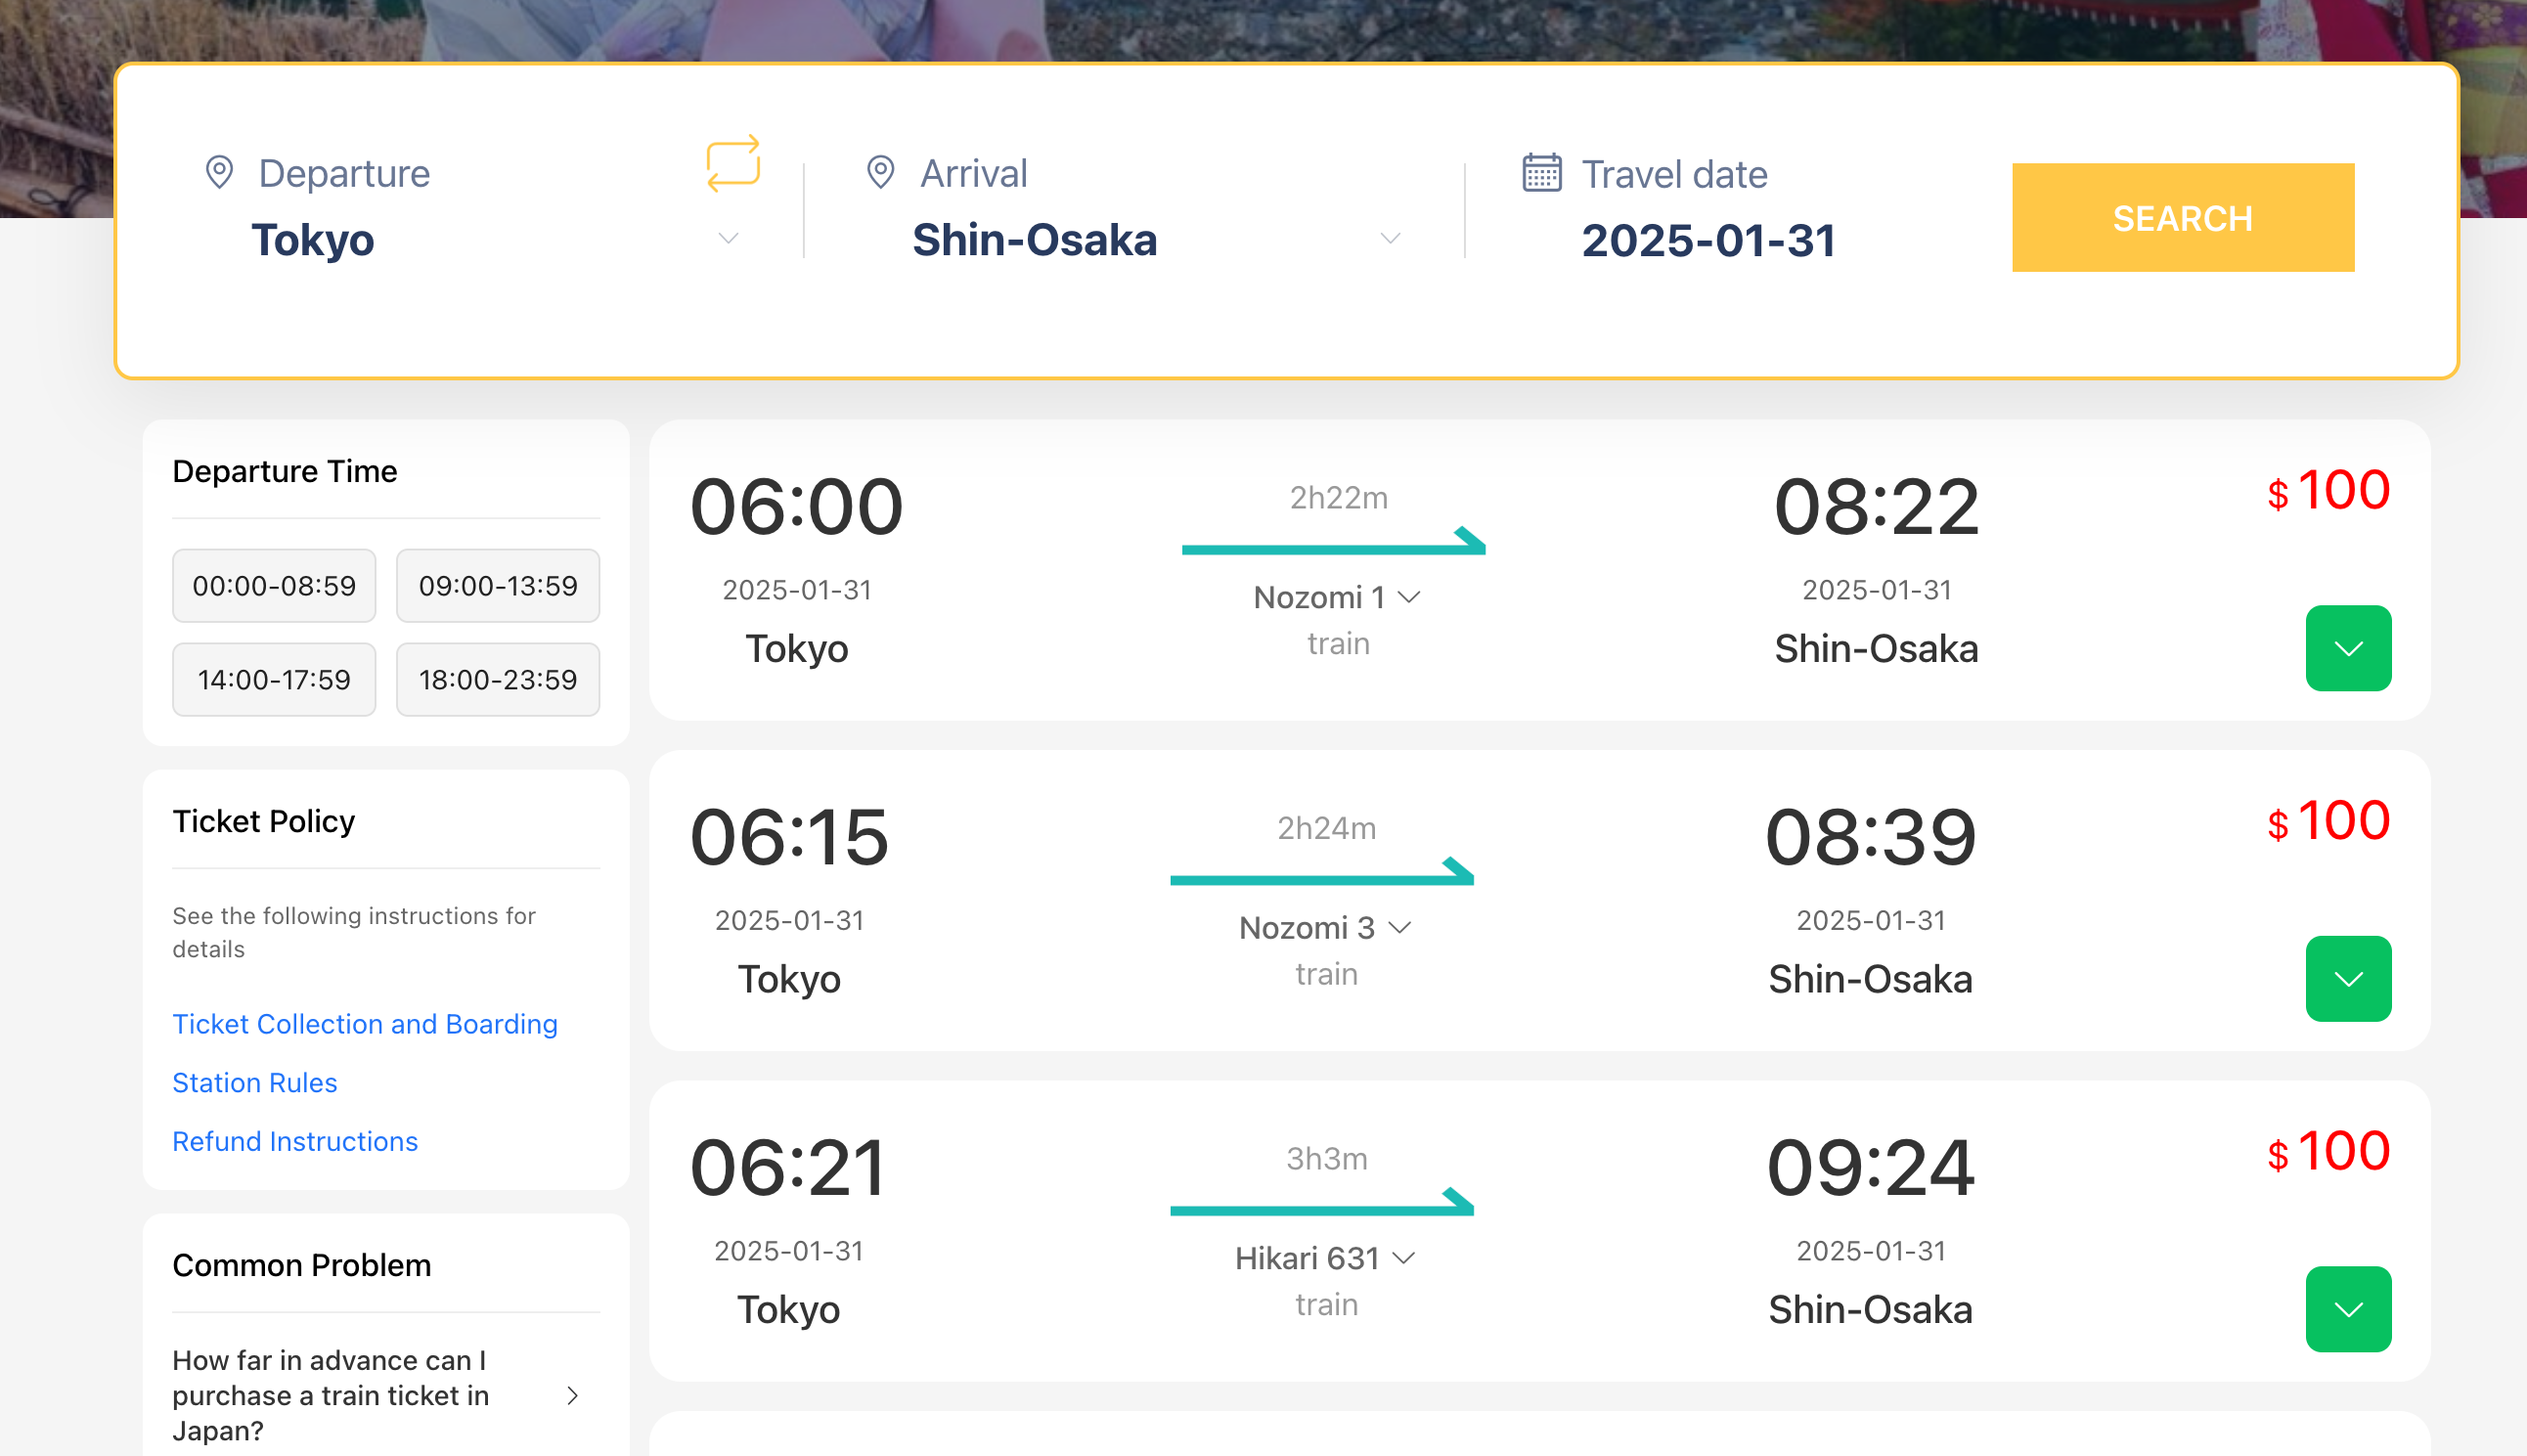Click the yellow SEARCH button
Screen dimensions: 2527x1456
(2182, 217)
